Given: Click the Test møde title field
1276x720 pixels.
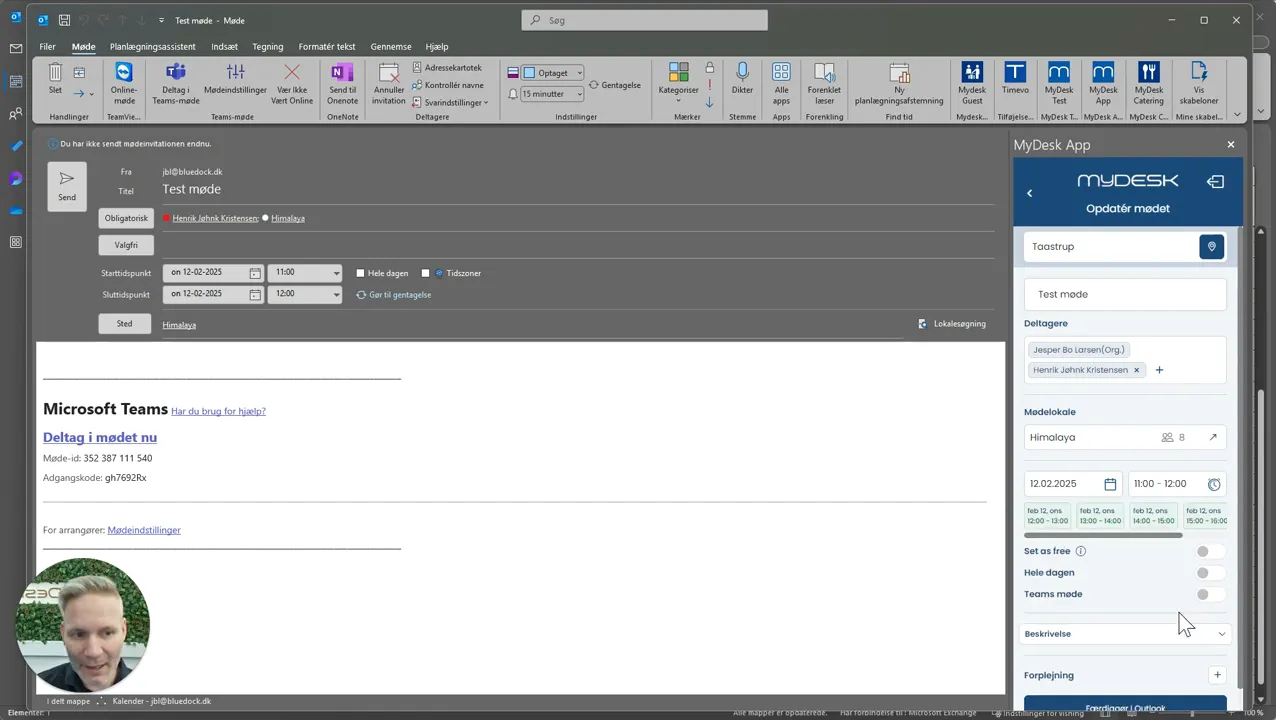Looking at the screenshot, I should point(578,190).
